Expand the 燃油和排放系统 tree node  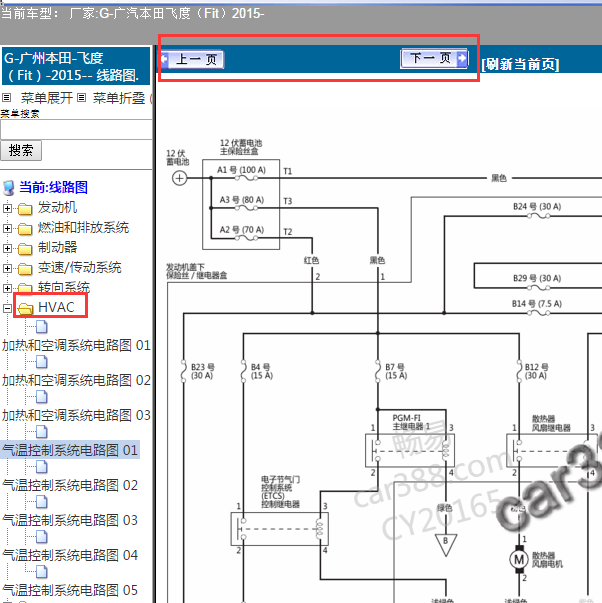(x=7, y=228)
